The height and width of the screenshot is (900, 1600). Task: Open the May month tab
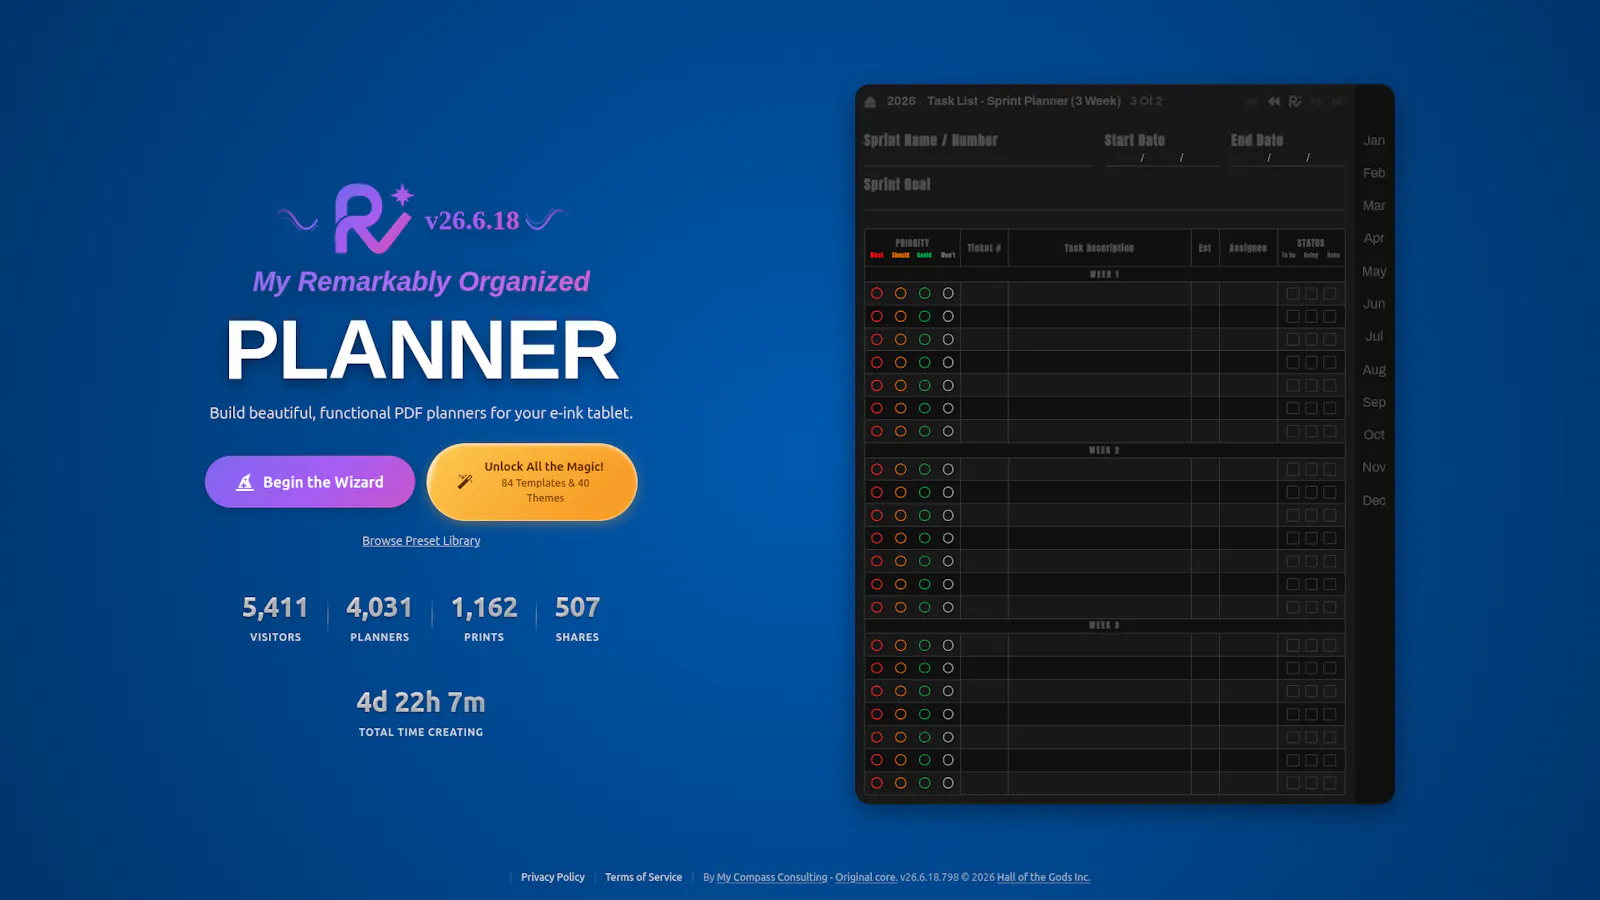1374,271
